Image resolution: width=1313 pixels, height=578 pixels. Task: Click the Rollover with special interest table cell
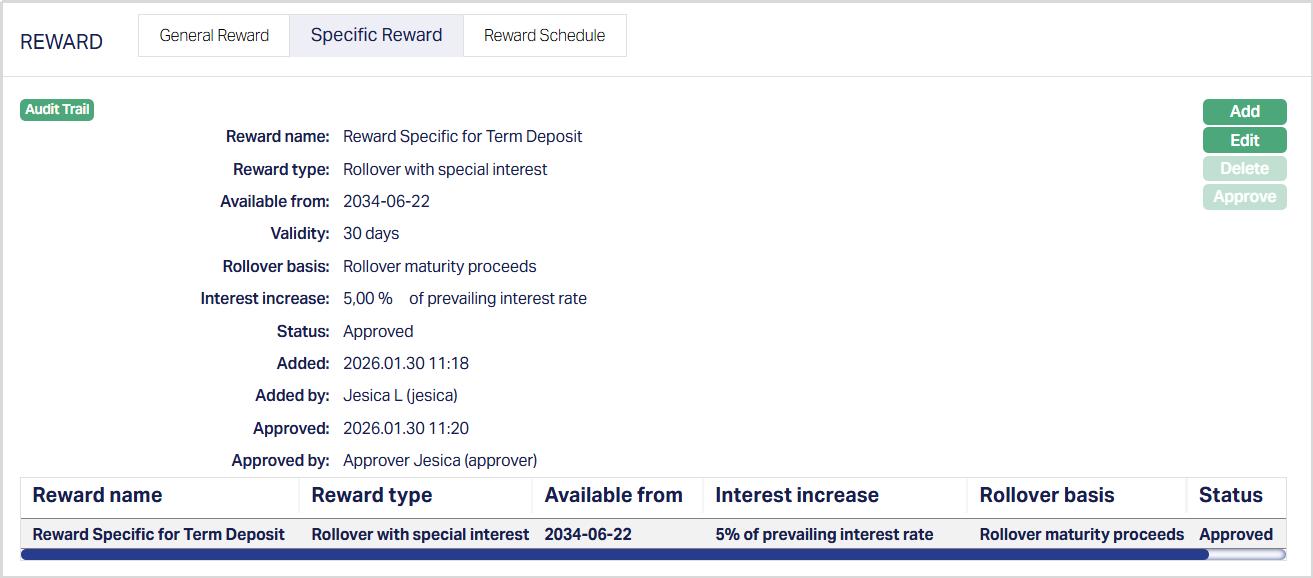click(420, 534)
